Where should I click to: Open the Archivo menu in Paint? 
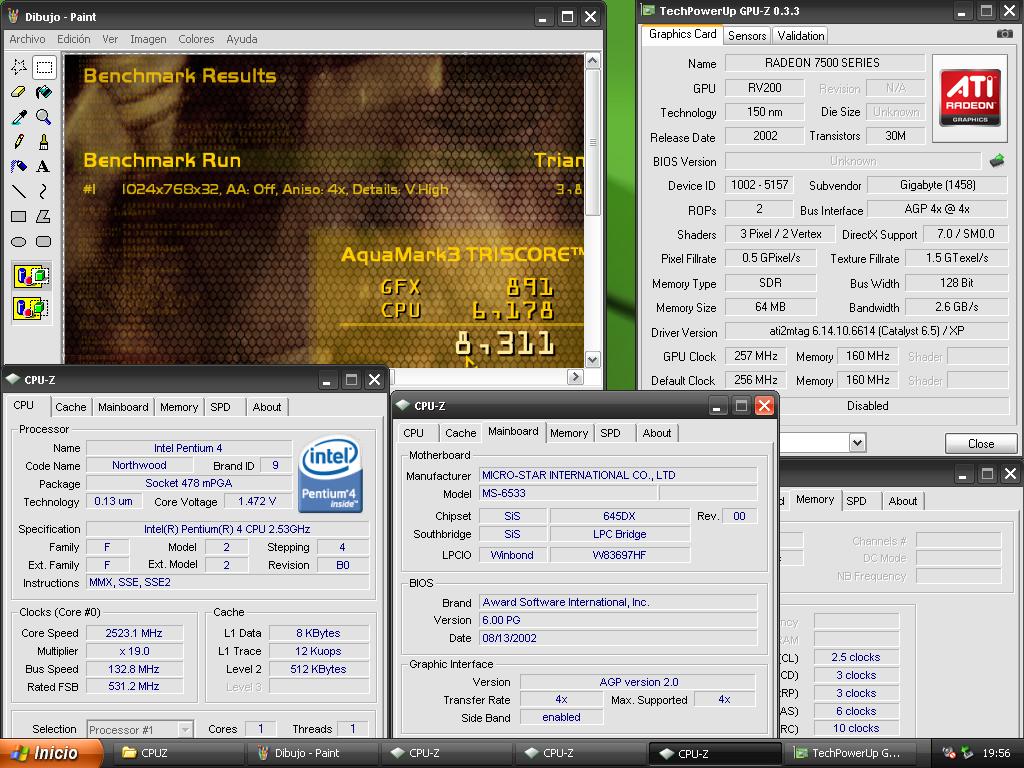(27, 39)
